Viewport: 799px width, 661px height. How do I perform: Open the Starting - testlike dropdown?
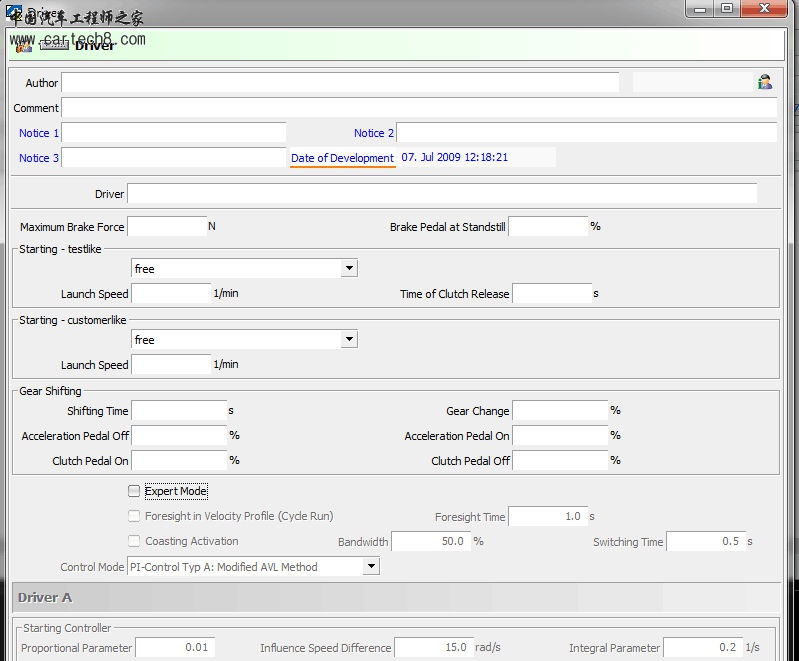pyautogui.click(x=348, y=268)
